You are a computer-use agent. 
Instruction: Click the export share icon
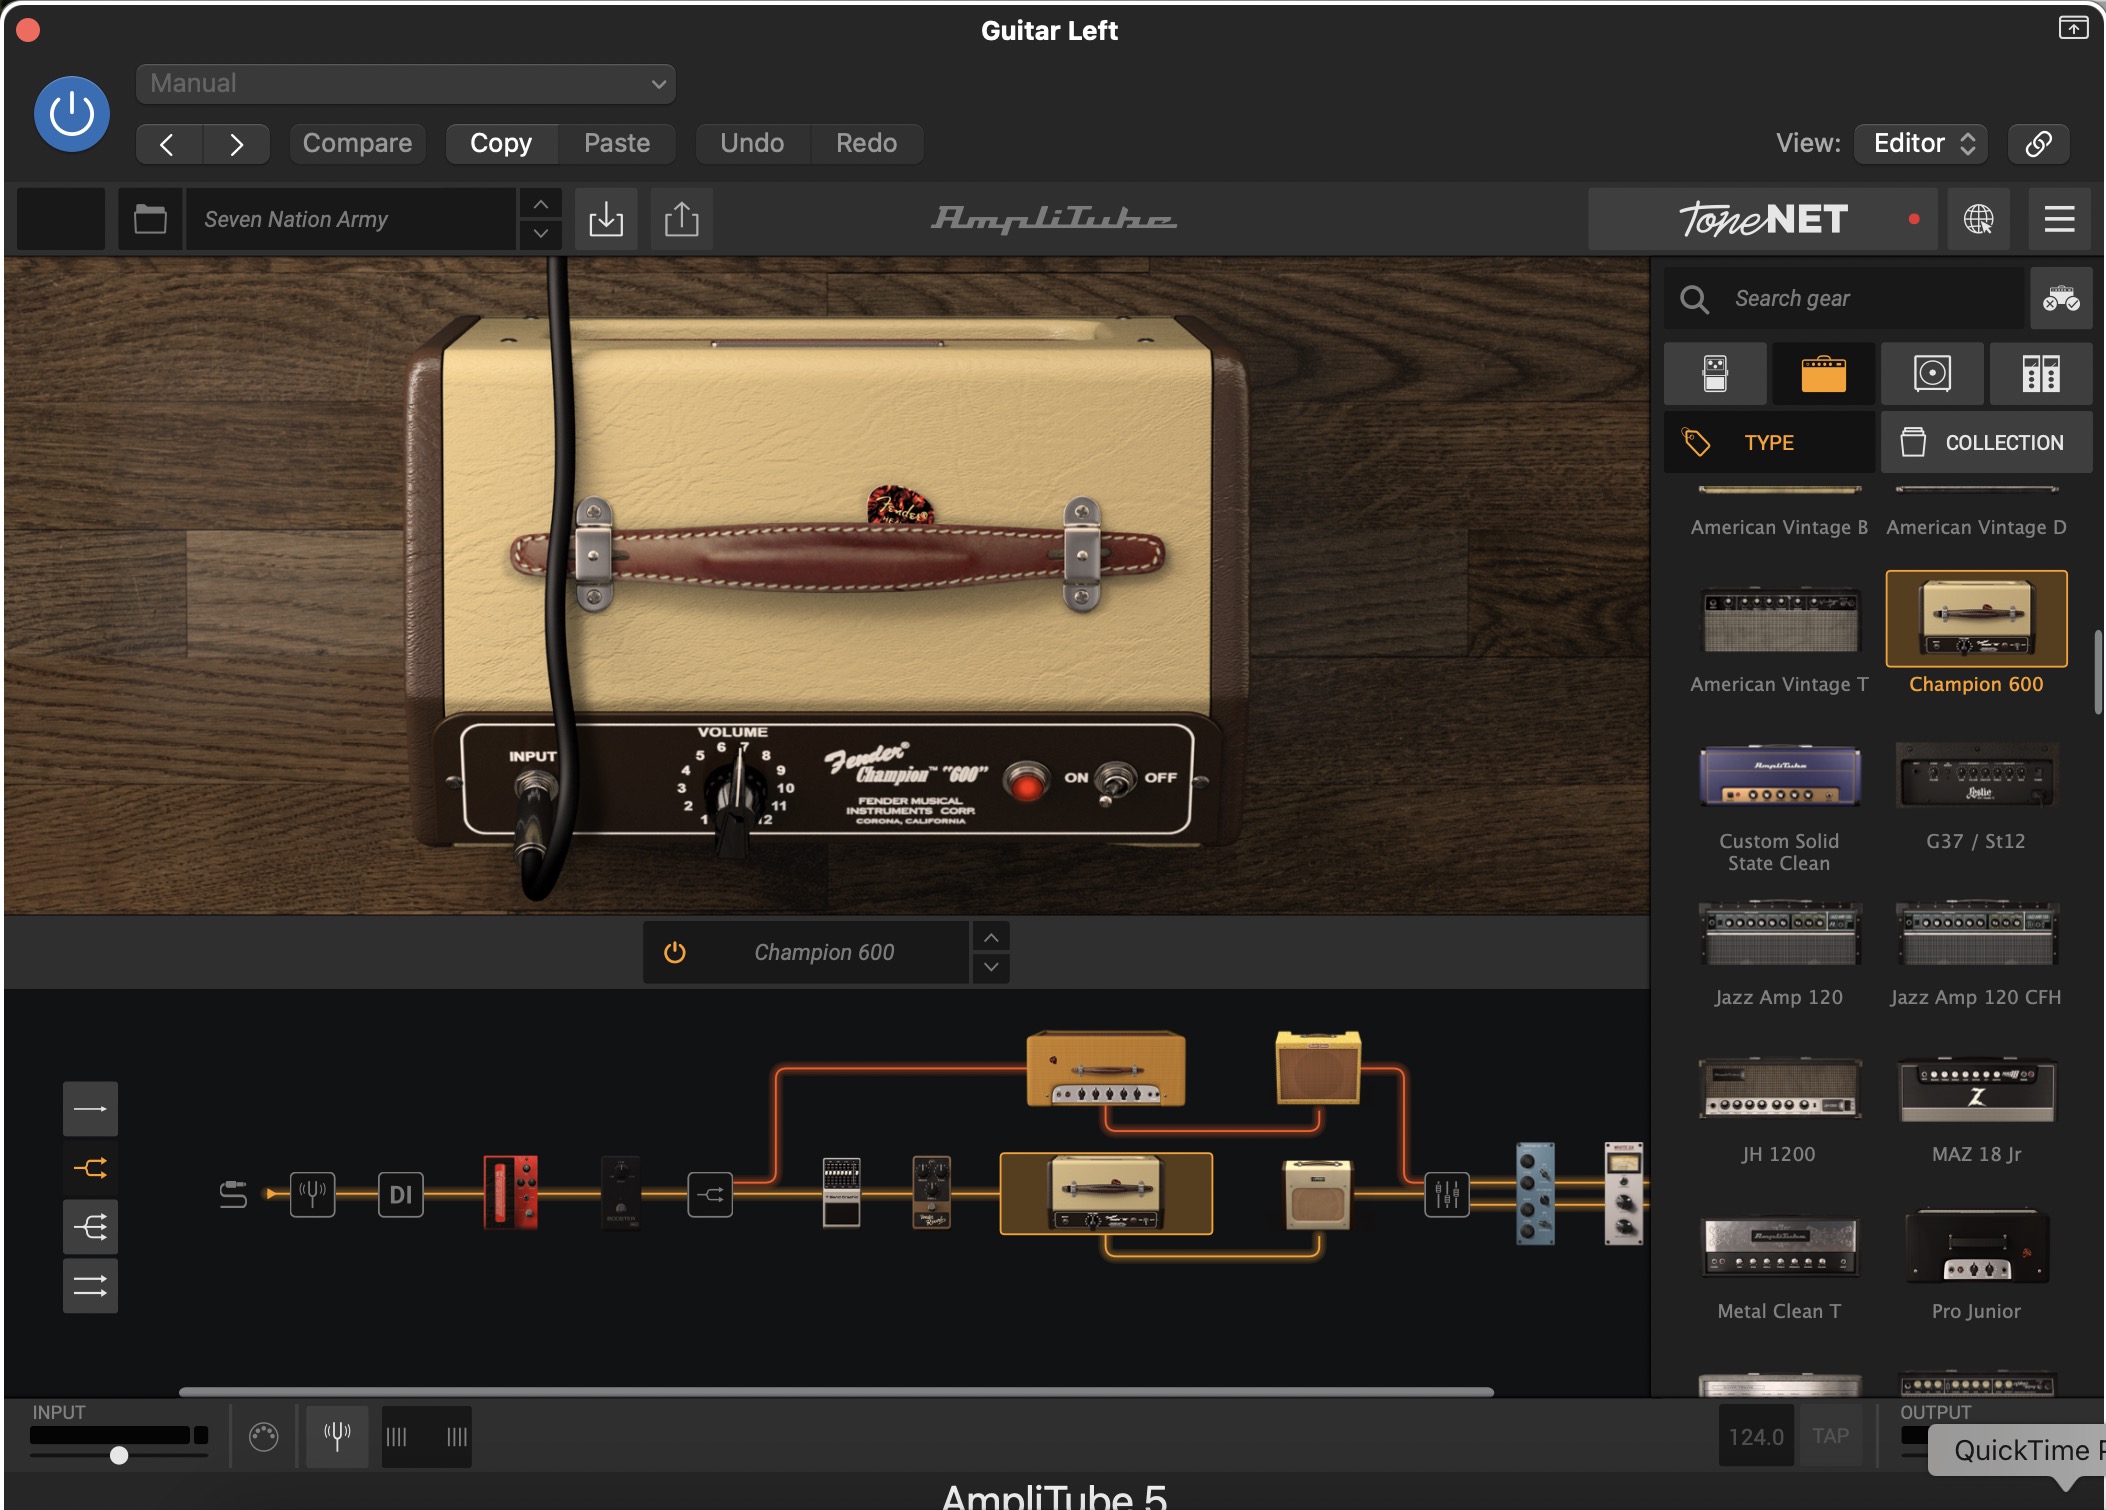click(x=682, y=219)
